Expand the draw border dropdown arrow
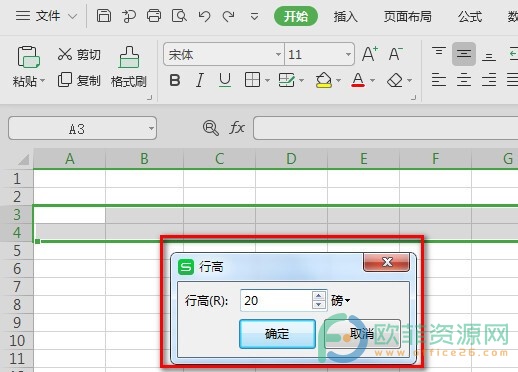Screen dimensions: 518x372 tap(302, 80)
